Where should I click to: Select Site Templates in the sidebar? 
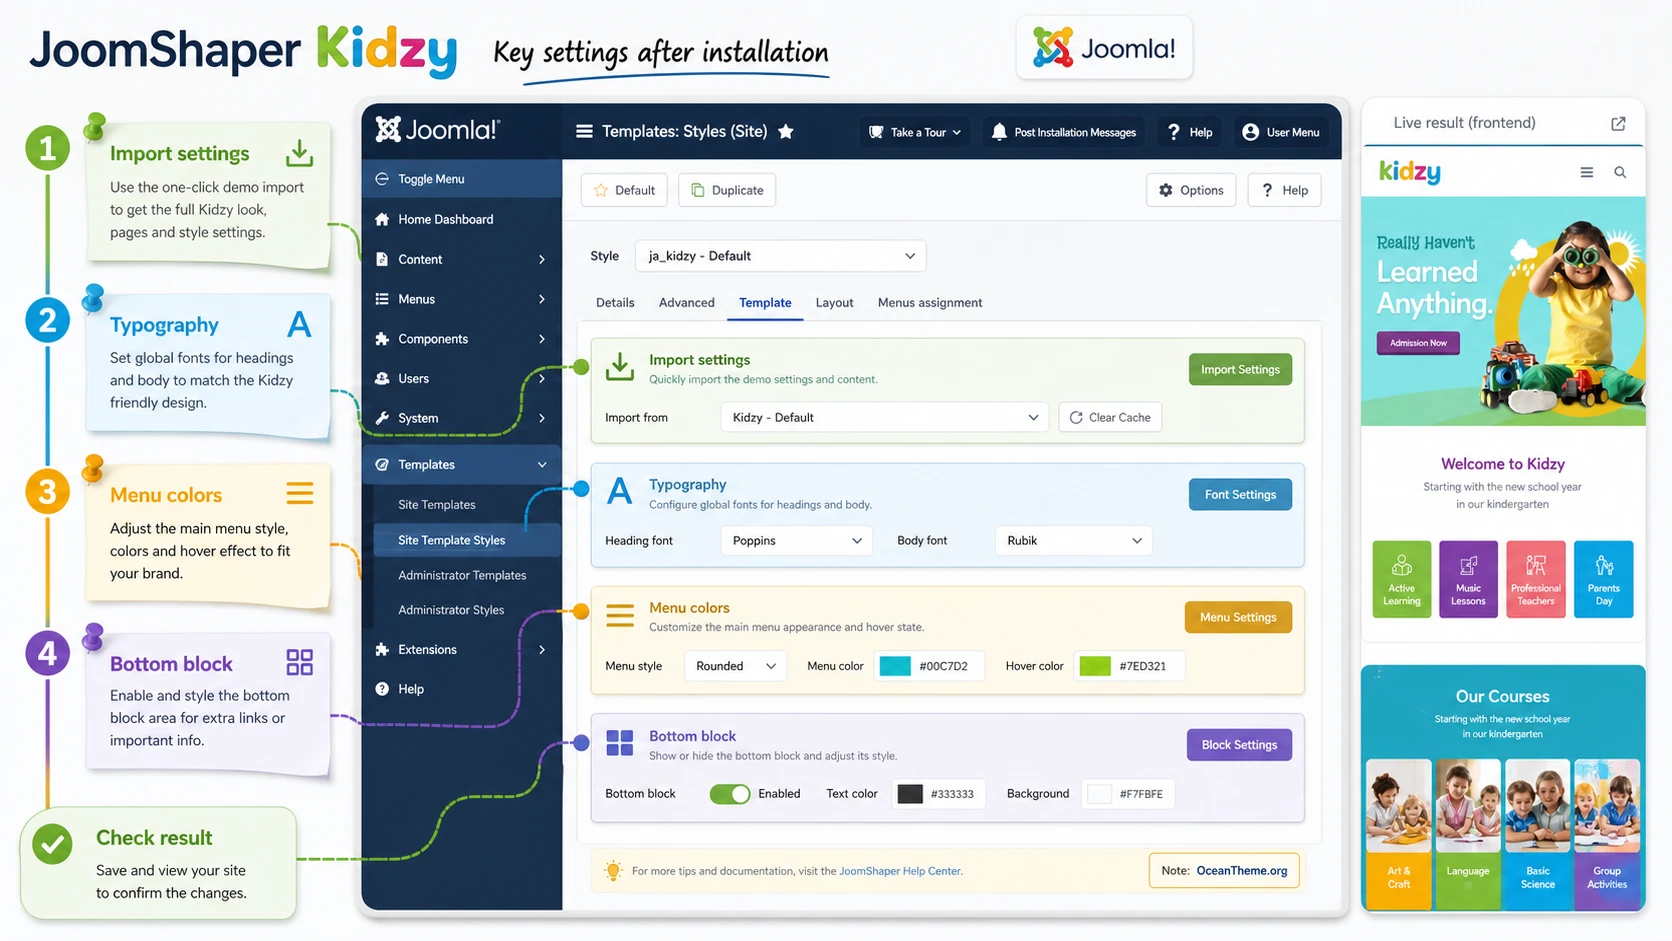pos(437,505)
